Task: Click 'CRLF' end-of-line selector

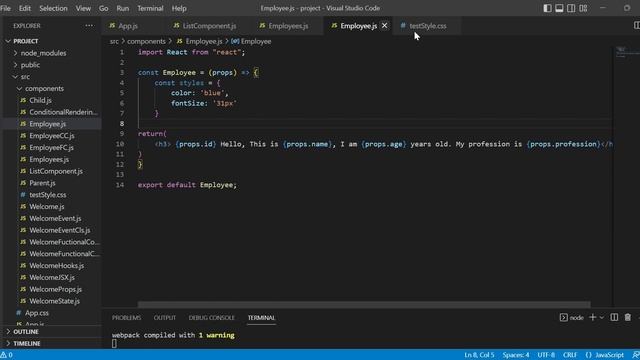Action: [570, 355]
